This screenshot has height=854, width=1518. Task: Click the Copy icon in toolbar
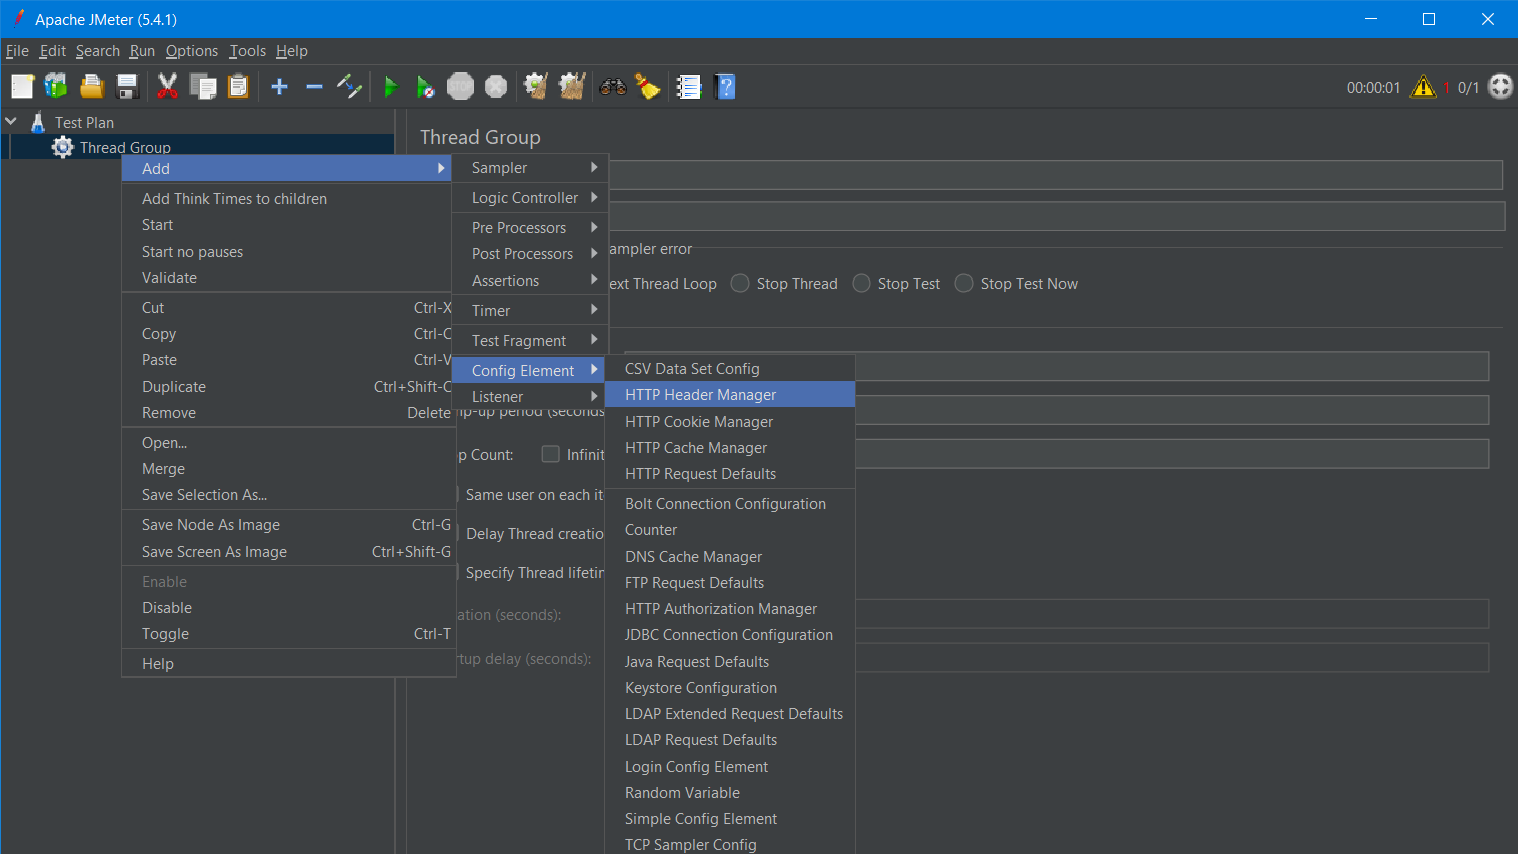tap(203, 87)
